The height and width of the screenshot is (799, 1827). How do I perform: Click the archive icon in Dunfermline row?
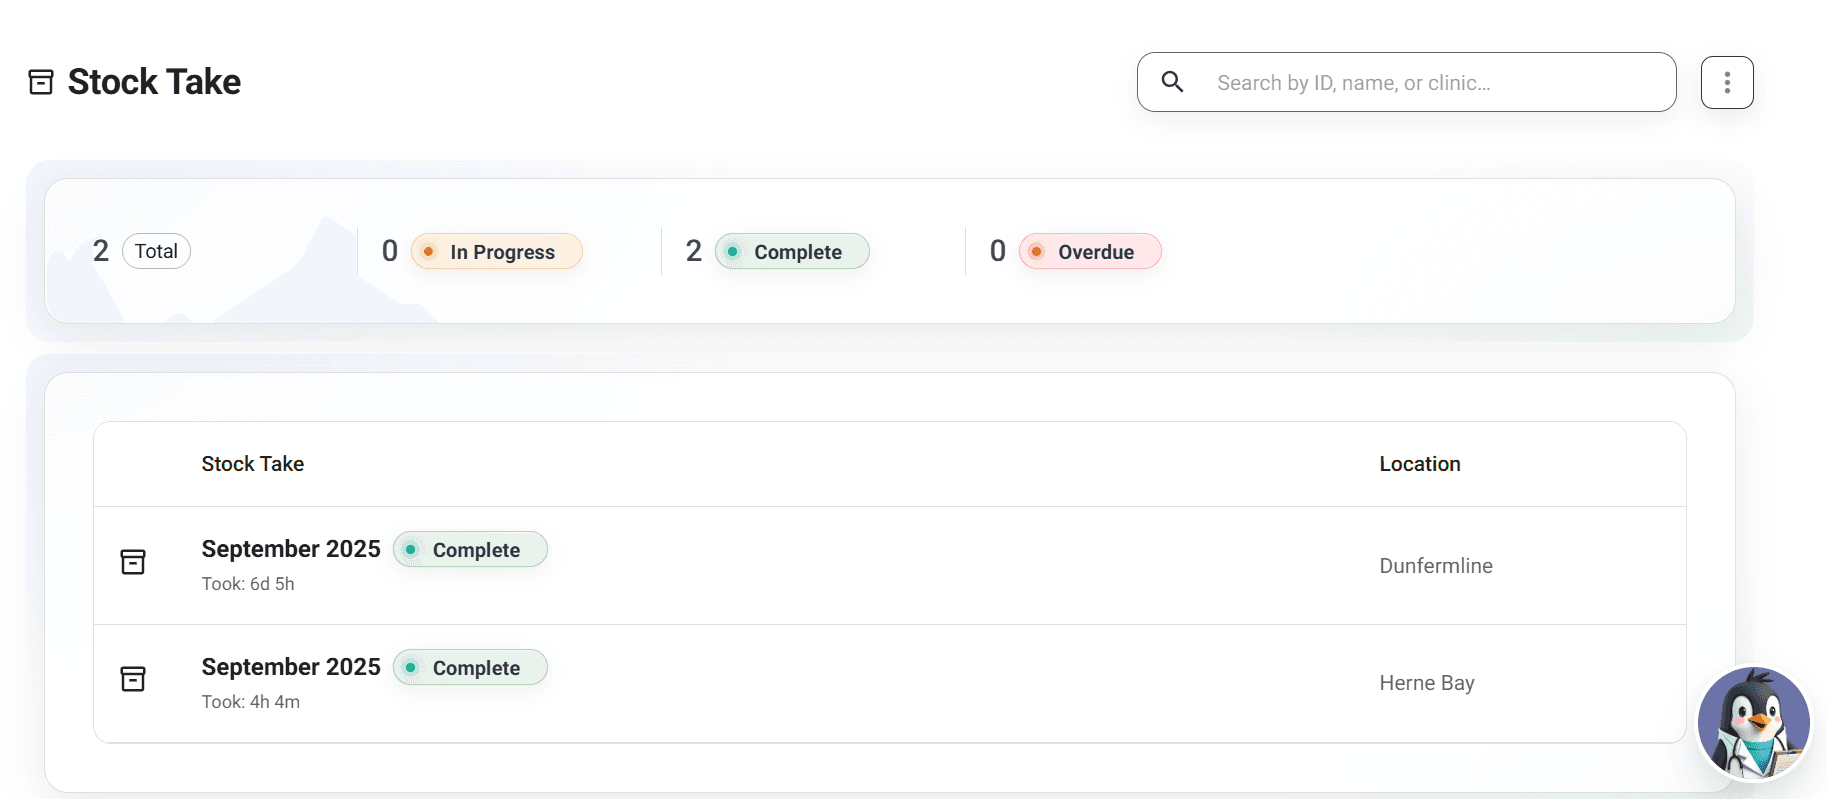(133, 562)
